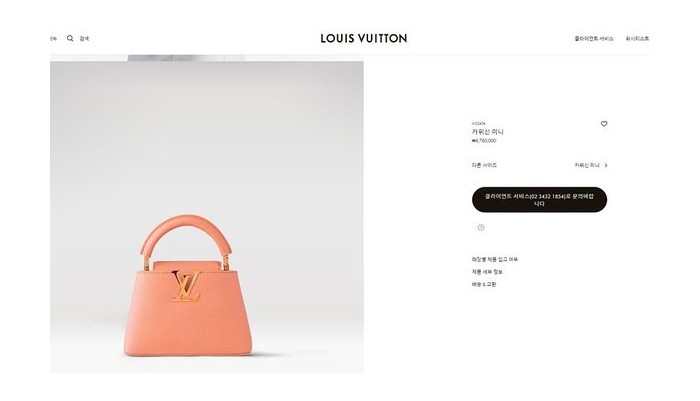700x401 pixels.
Task: Select the 카퓌신 미니 size option text
Action: [587, 165]
